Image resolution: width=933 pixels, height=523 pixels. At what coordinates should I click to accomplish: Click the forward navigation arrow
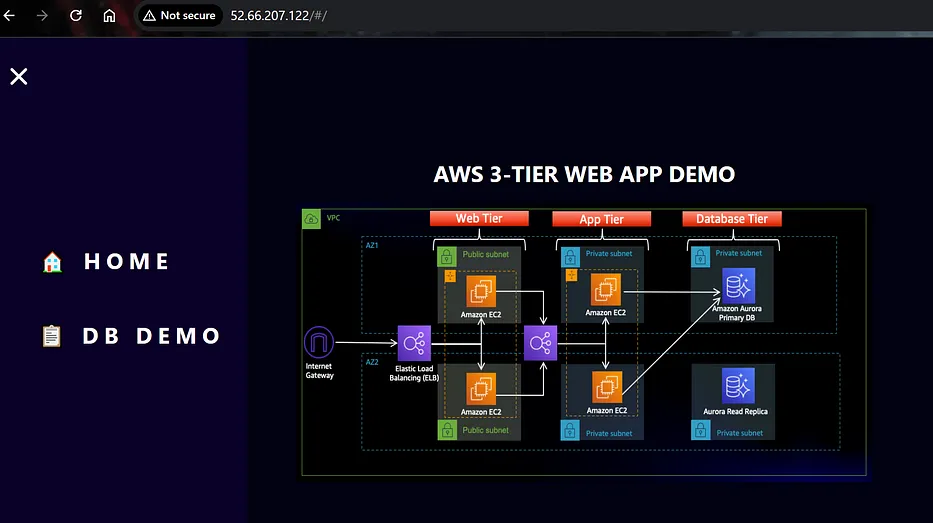[x=42, y=15]
